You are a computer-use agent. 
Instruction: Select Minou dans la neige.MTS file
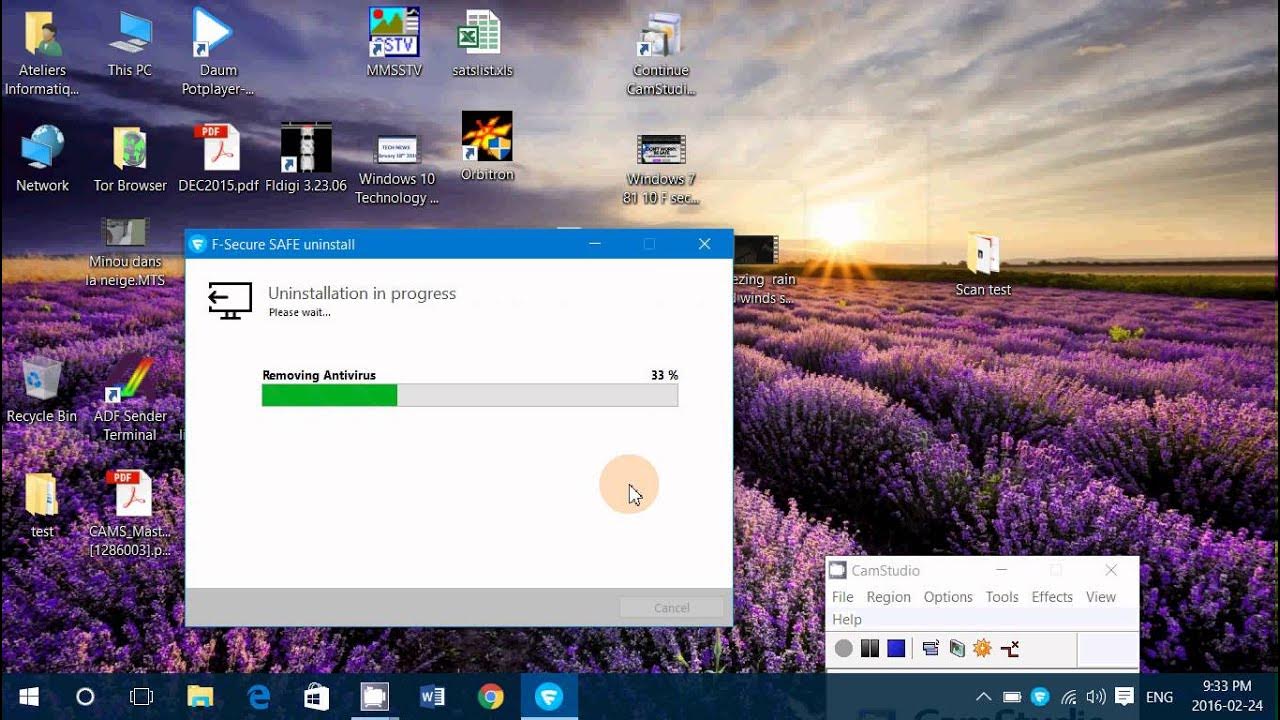point(125,251)
